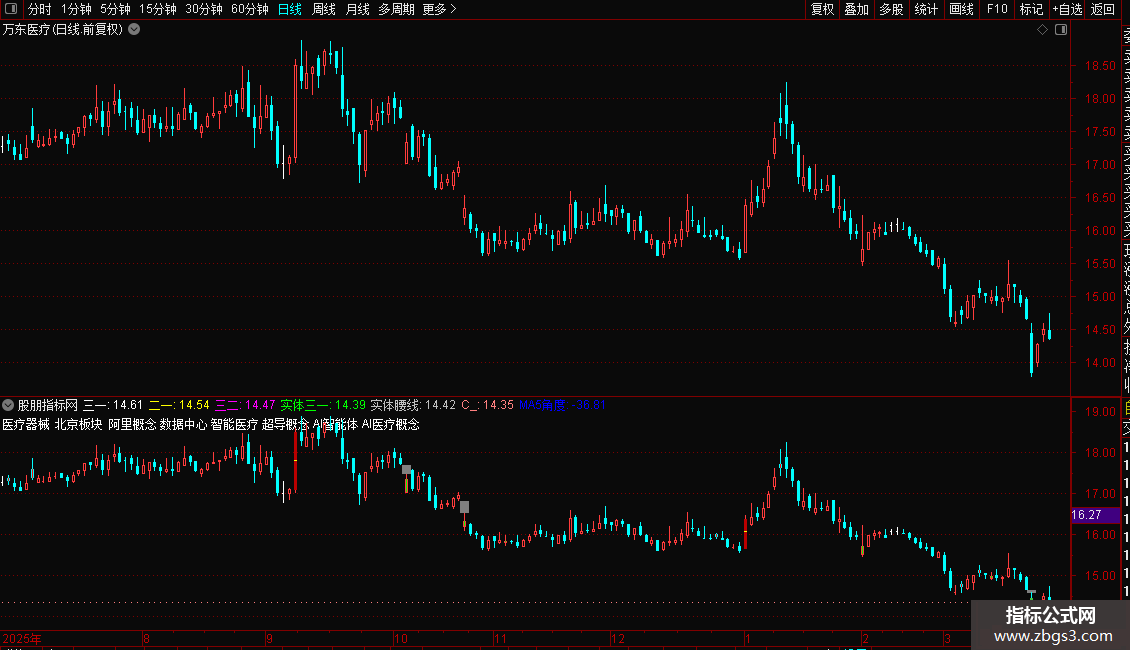Expand the 股朋指标网 indicator dropdown arrow

tap(8, 405)
